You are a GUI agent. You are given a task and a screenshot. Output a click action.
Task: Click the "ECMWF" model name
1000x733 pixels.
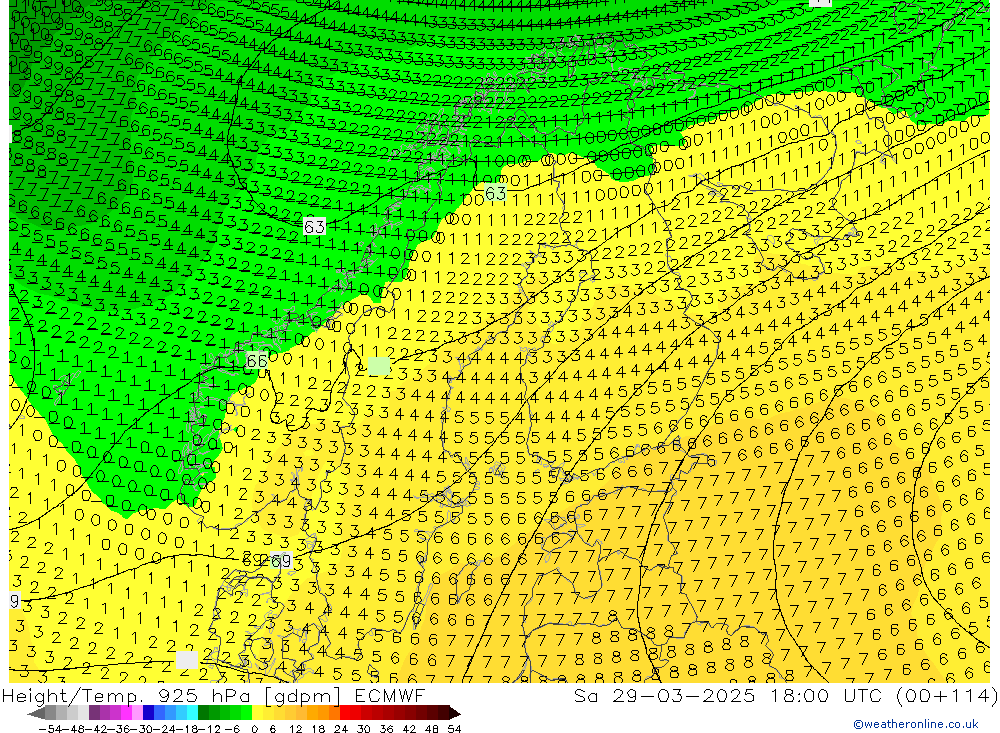point(390,695)
